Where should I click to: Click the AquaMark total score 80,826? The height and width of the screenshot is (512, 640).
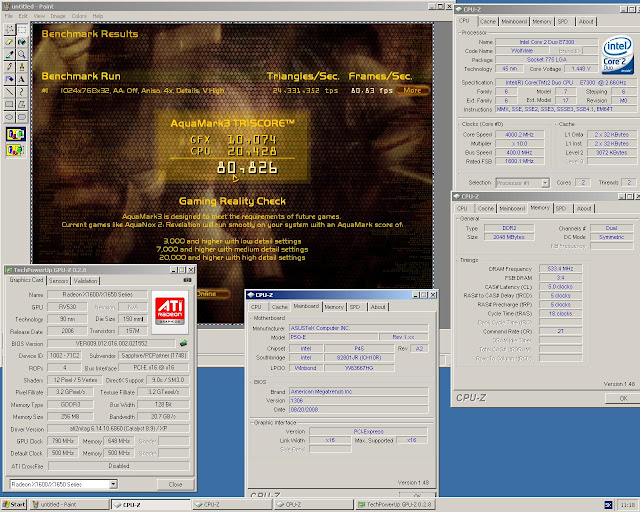(247, 168)
